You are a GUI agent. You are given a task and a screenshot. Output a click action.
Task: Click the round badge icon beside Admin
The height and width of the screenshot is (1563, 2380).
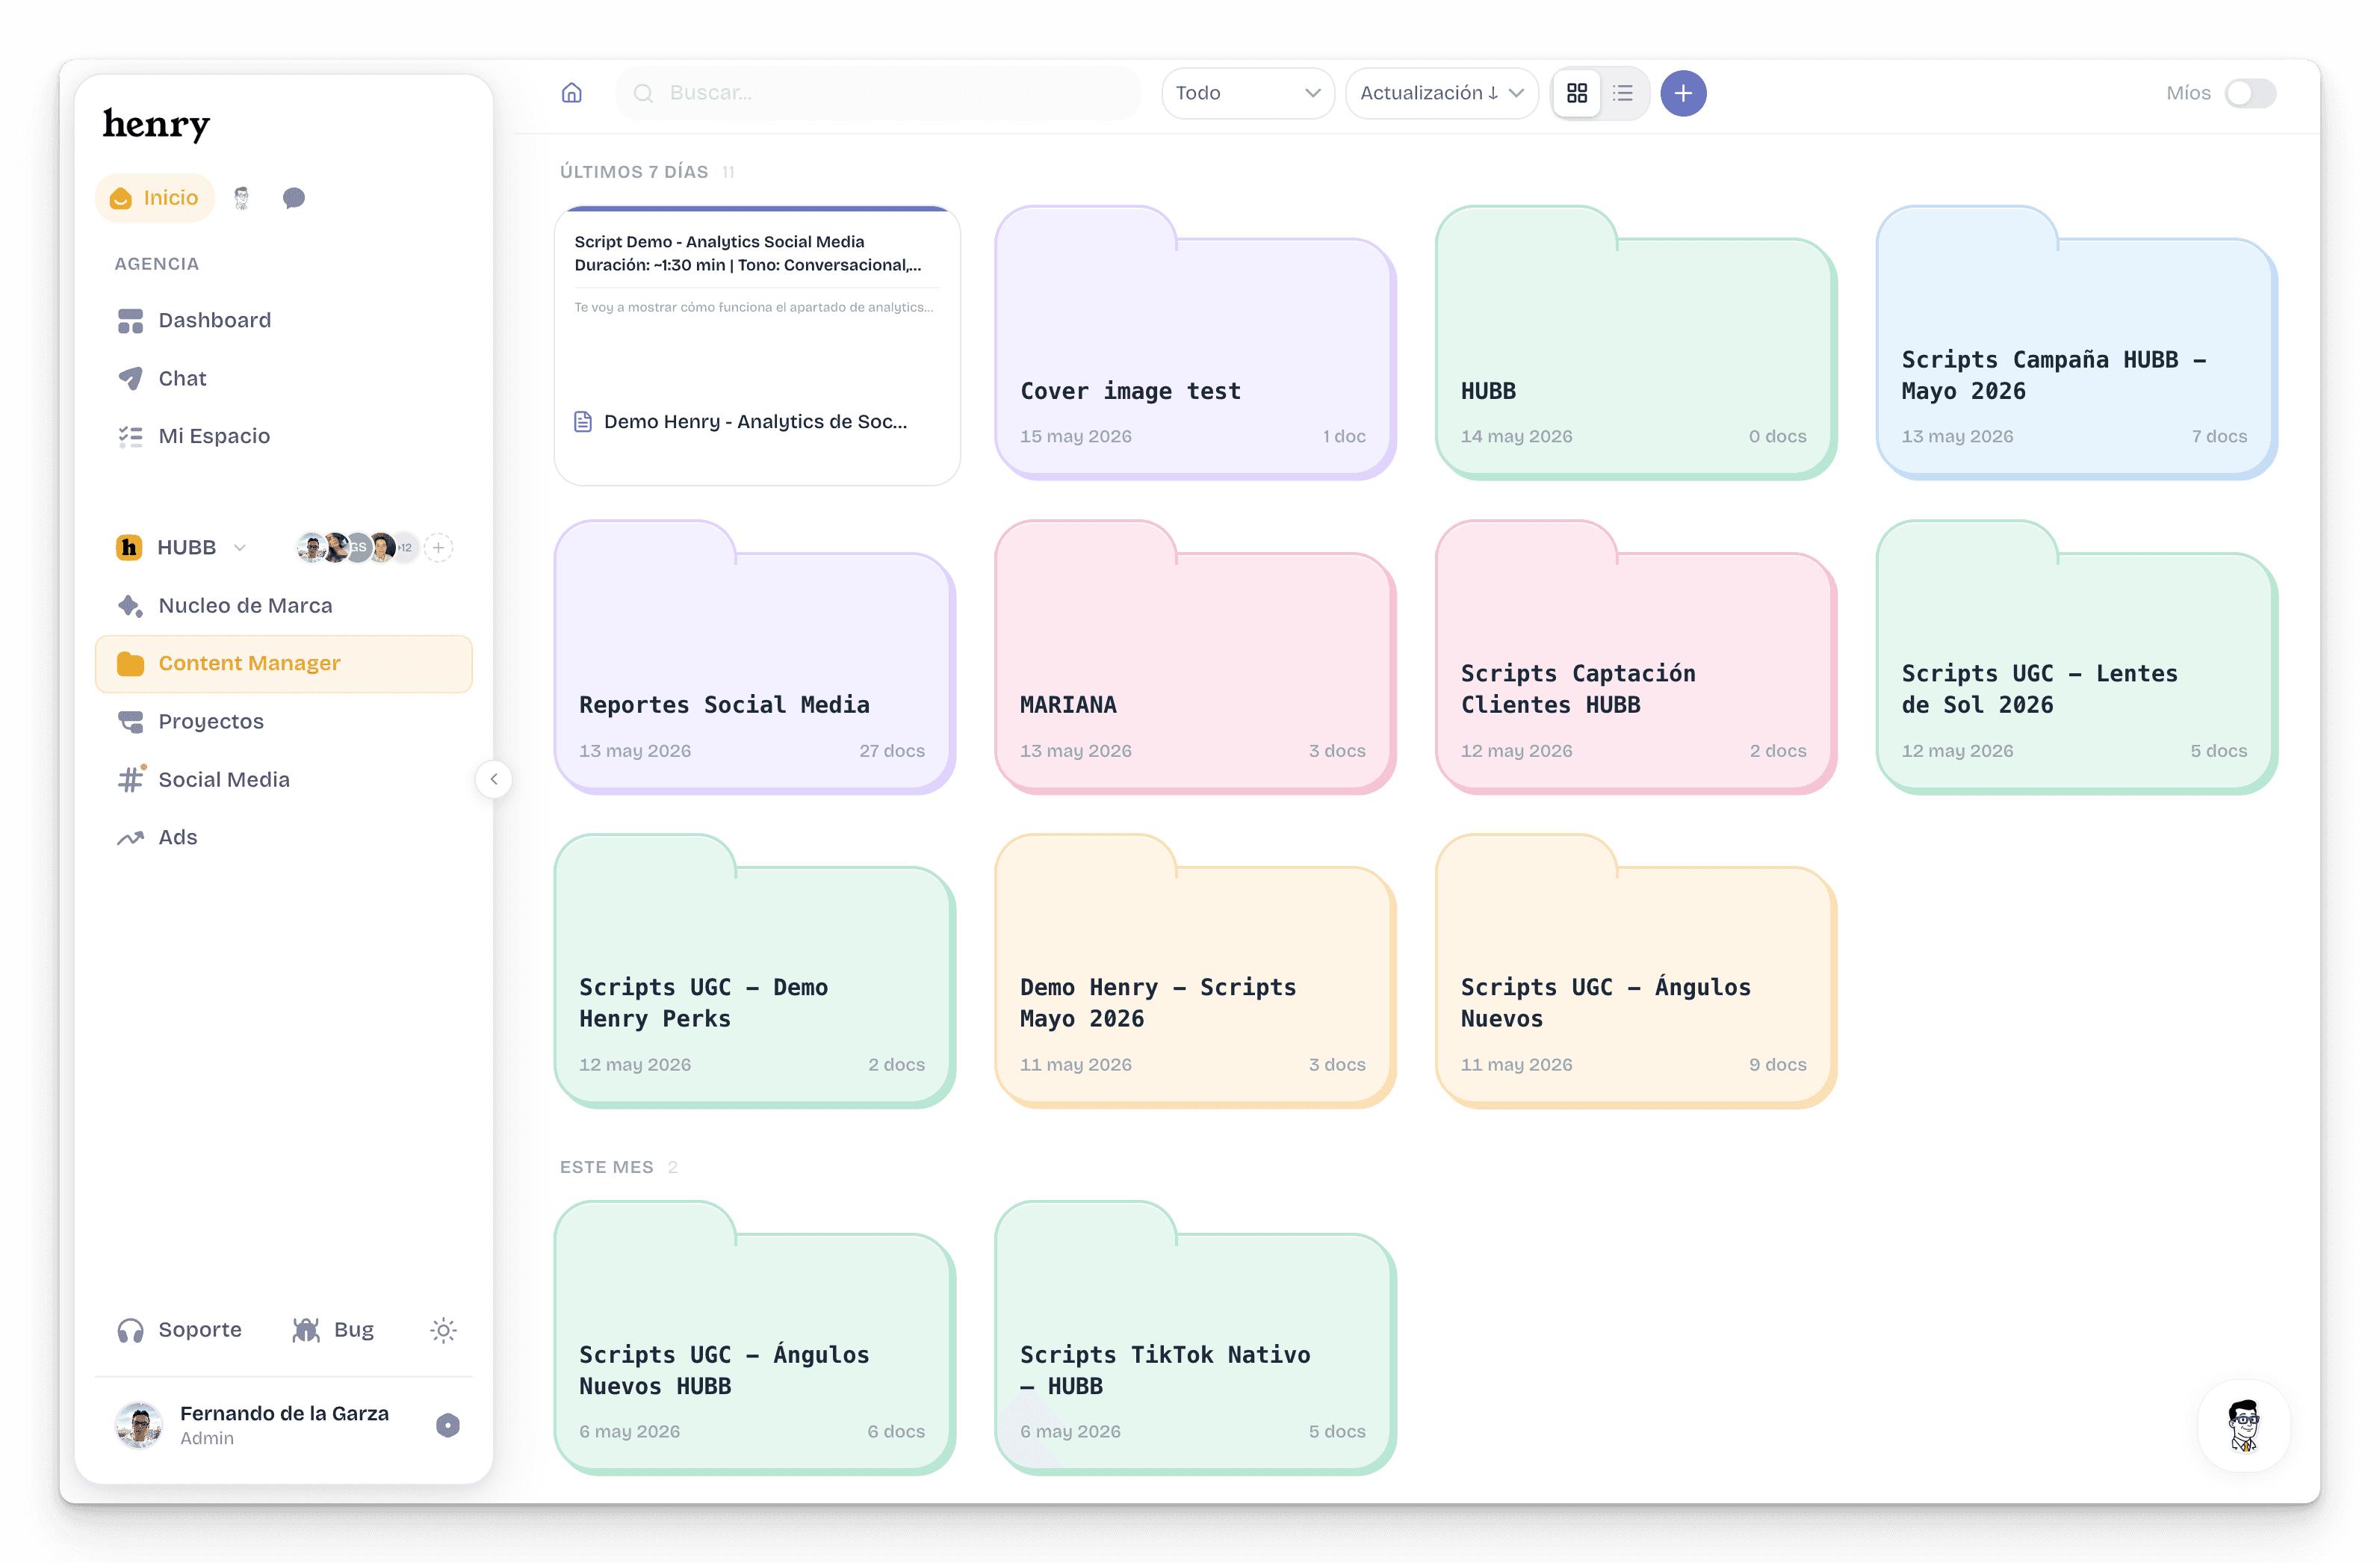pyautogui.click(x=448, y=1425)
